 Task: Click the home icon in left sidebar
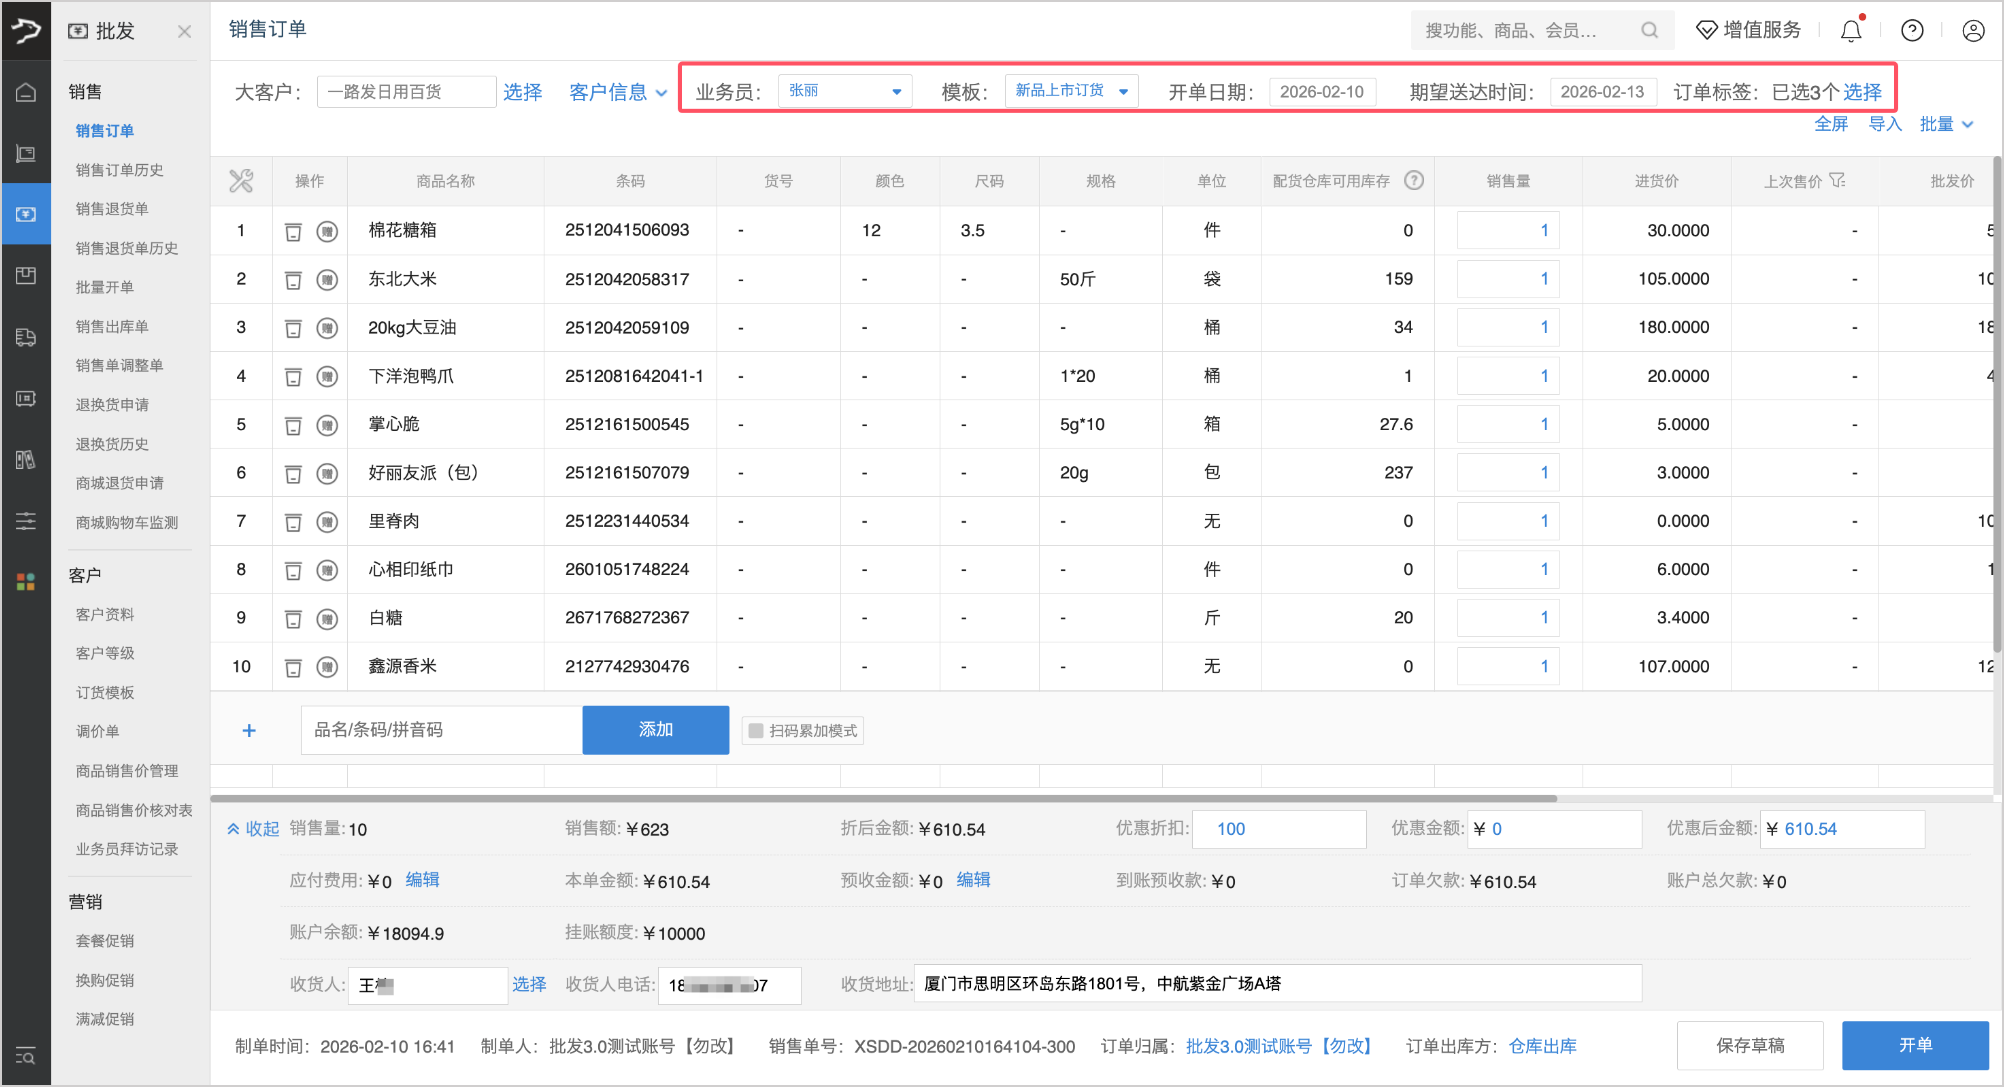26,92
